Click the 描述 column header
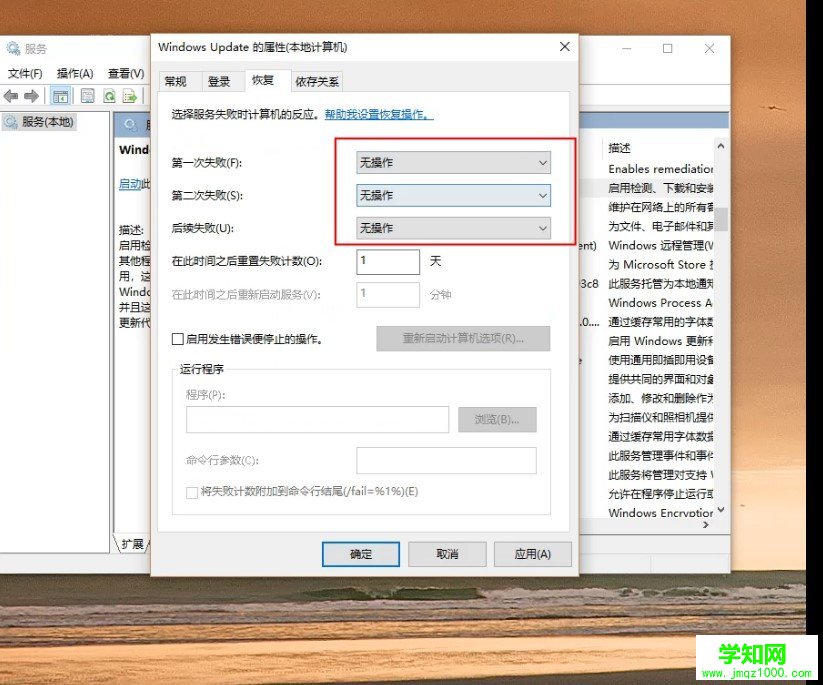This screenshot has height=685, width=823. click(x=619, y=148)
